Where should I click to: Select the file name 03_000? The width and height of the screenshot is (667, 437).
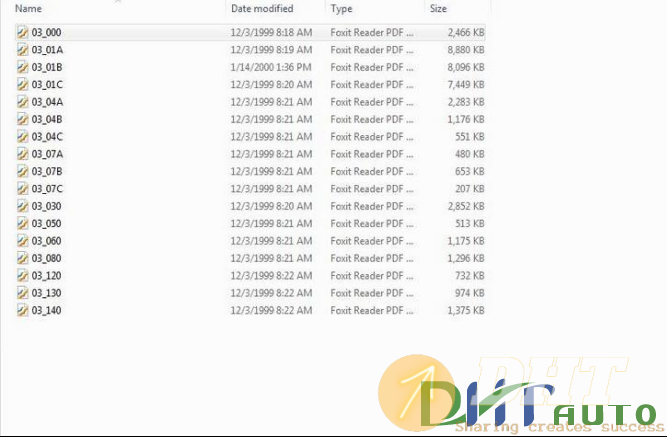(46, 32)
